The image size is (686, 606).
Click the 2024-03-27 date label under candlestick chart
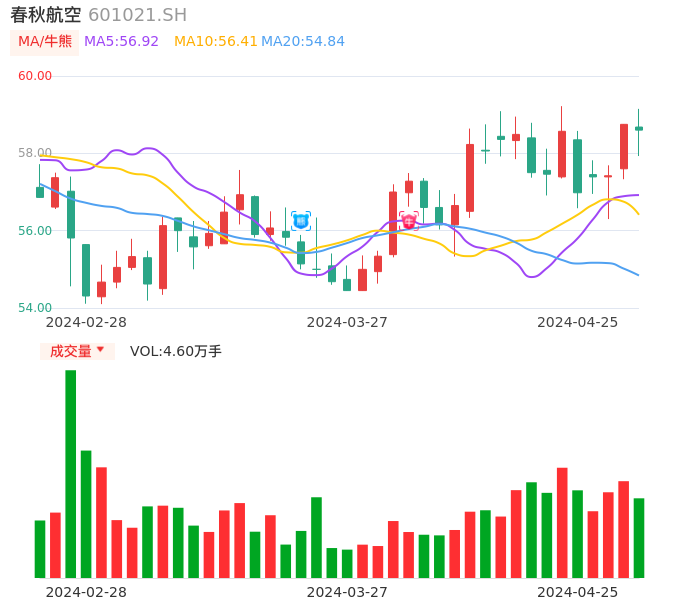[347, 322]
